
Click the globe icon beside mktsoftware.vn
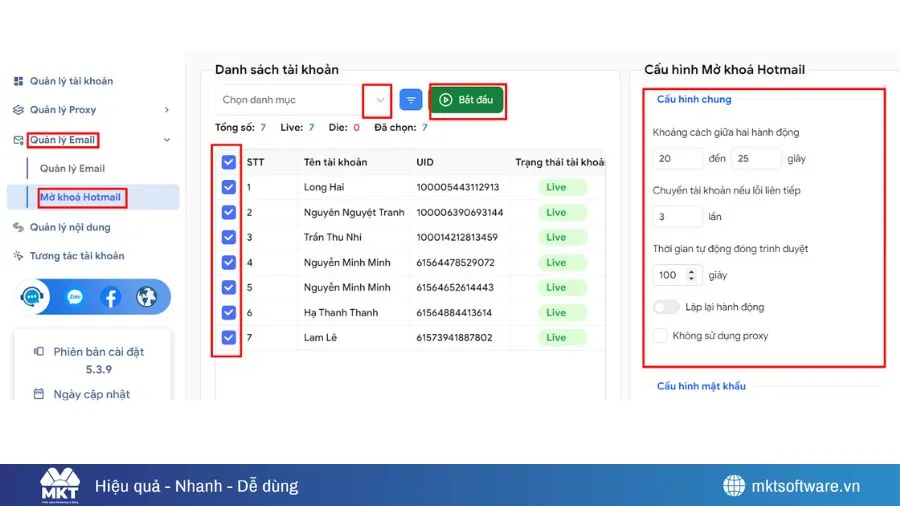[x=734, y=486]
